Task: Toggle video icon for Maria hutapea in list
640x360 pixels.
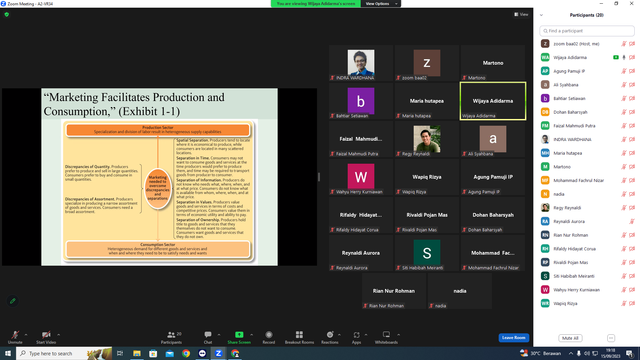Action: click(632, 153)
